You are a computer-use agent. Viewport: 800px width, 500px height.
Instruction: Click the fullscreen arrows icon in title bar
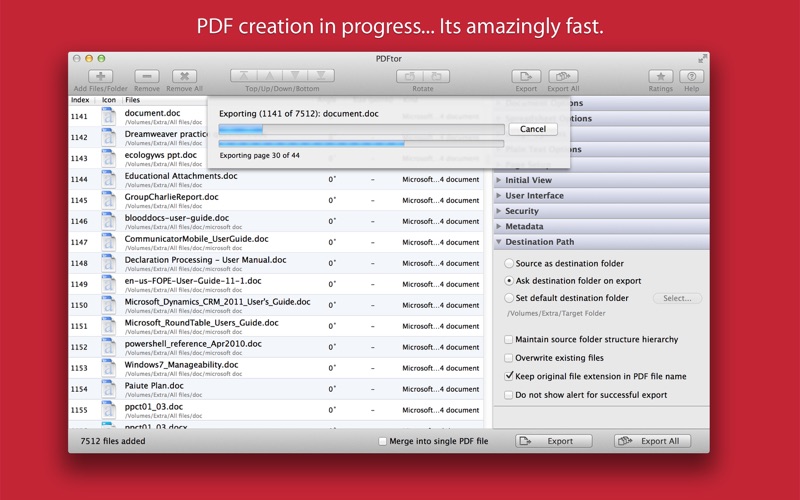point(703,59)
